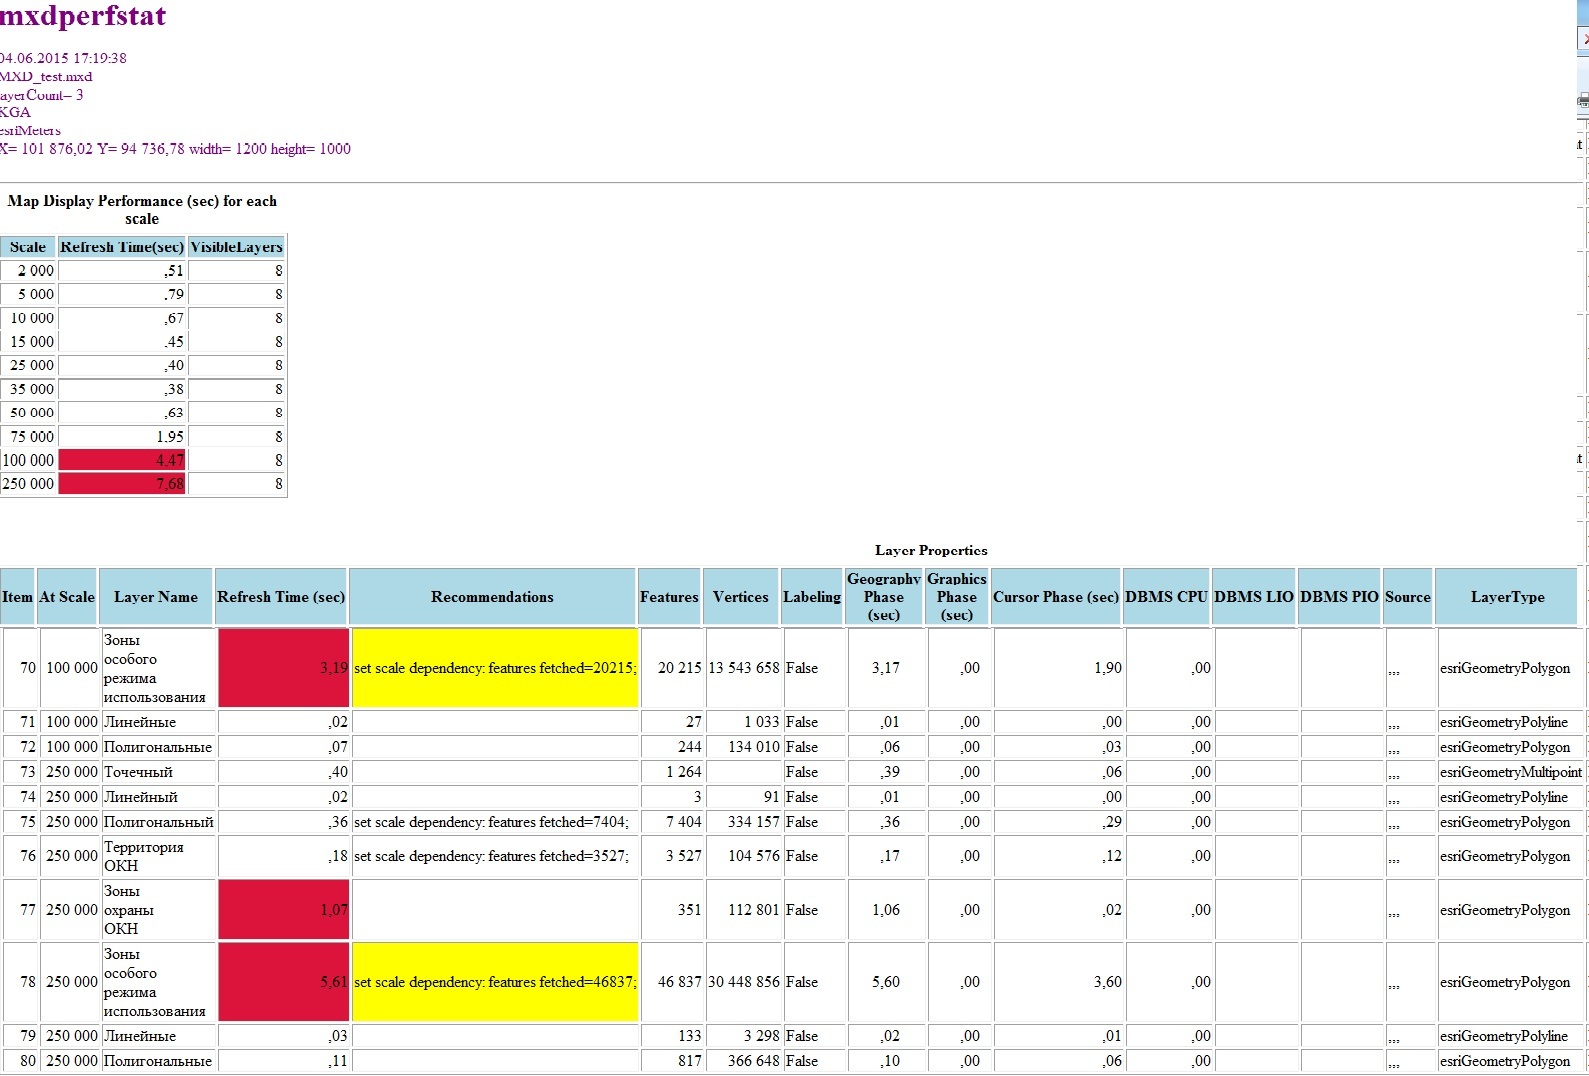Click the red 4,47 refresh time cell
This screenshot has height=1076, width=1589.
pyautogui.click(x=122, y=460)
